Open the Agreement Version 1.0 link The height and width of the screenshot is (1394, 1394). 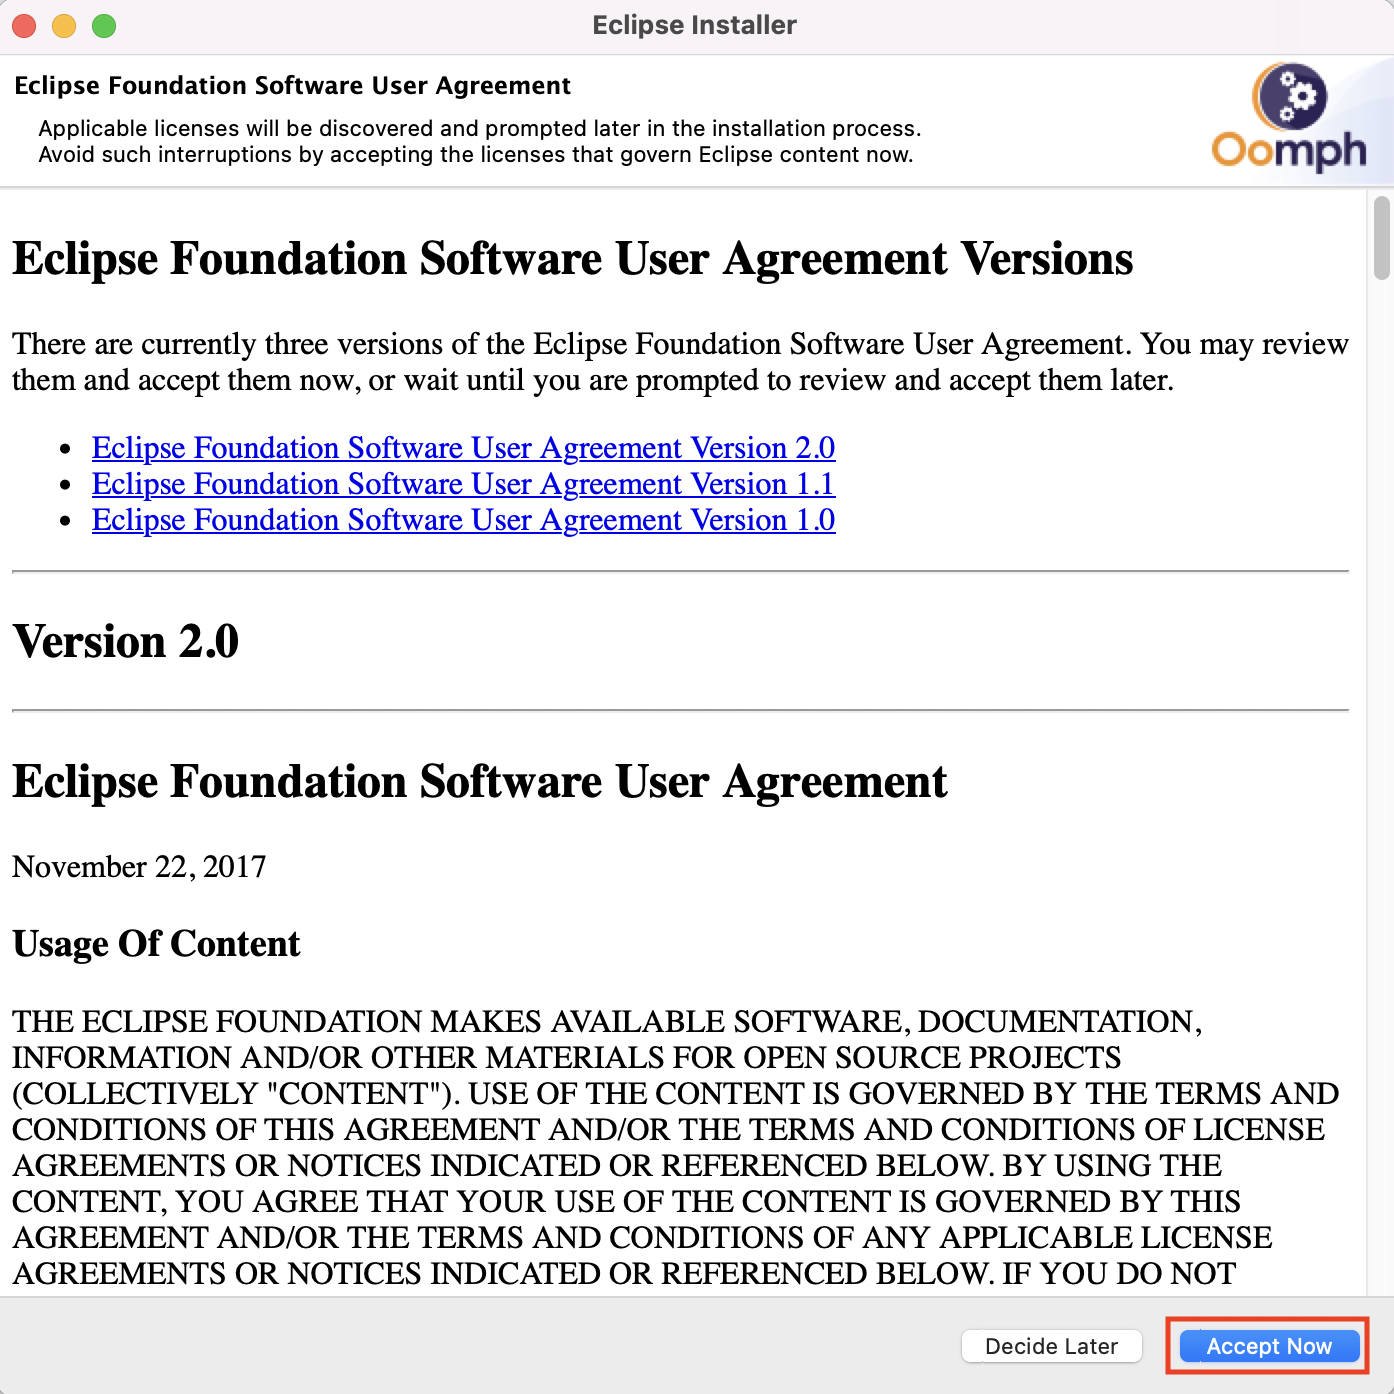pos(464,520)
